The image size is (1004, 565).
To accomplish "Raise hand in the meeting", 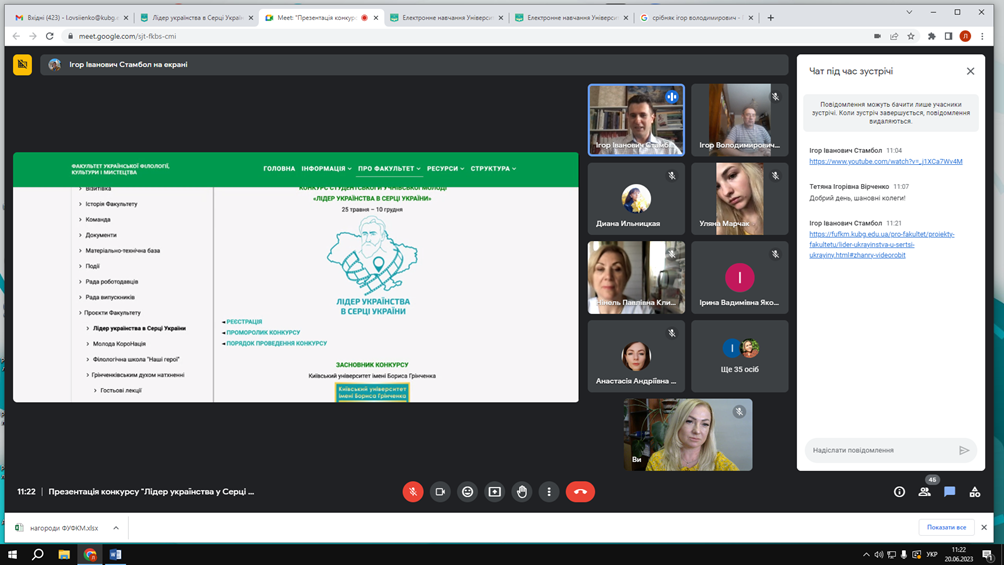I will pyautogui.click(x=521, y=492).
